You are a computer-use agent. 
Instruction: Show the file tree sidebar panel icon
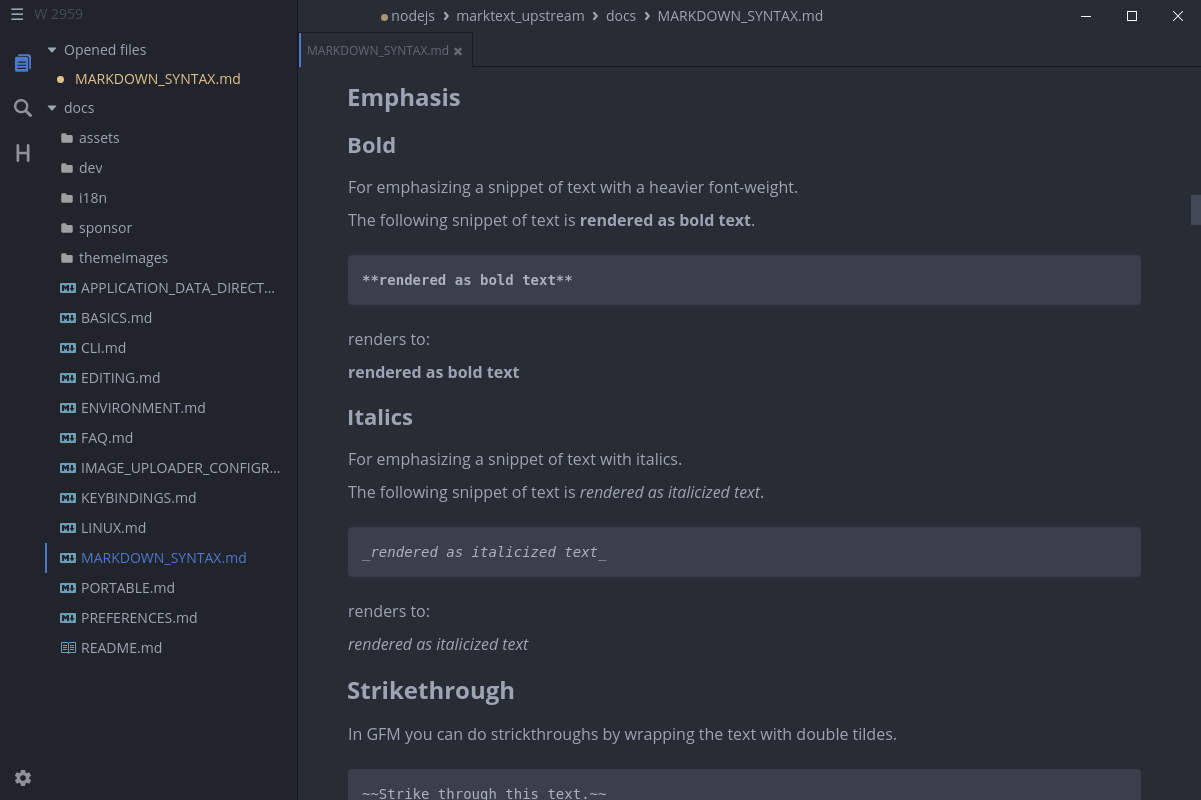[x=22, y=63]
